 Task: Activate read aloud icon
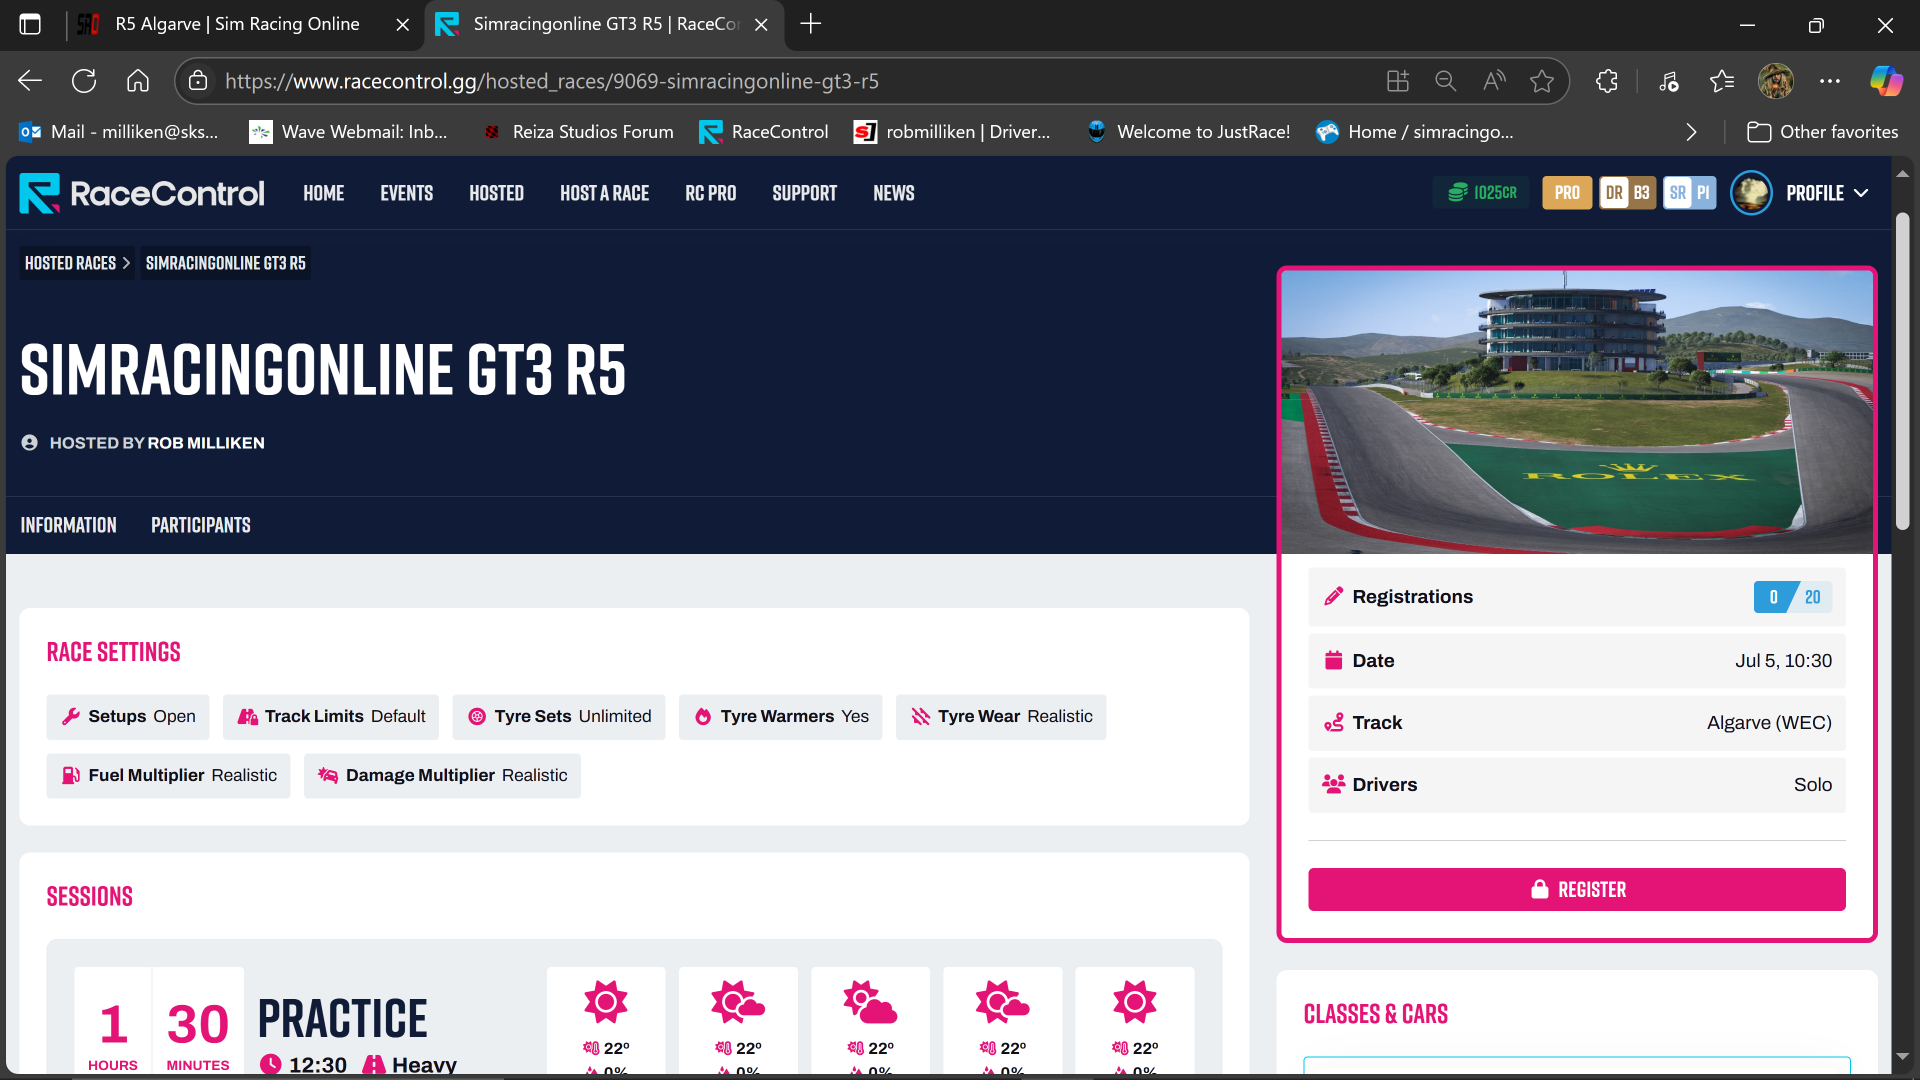1494,81
